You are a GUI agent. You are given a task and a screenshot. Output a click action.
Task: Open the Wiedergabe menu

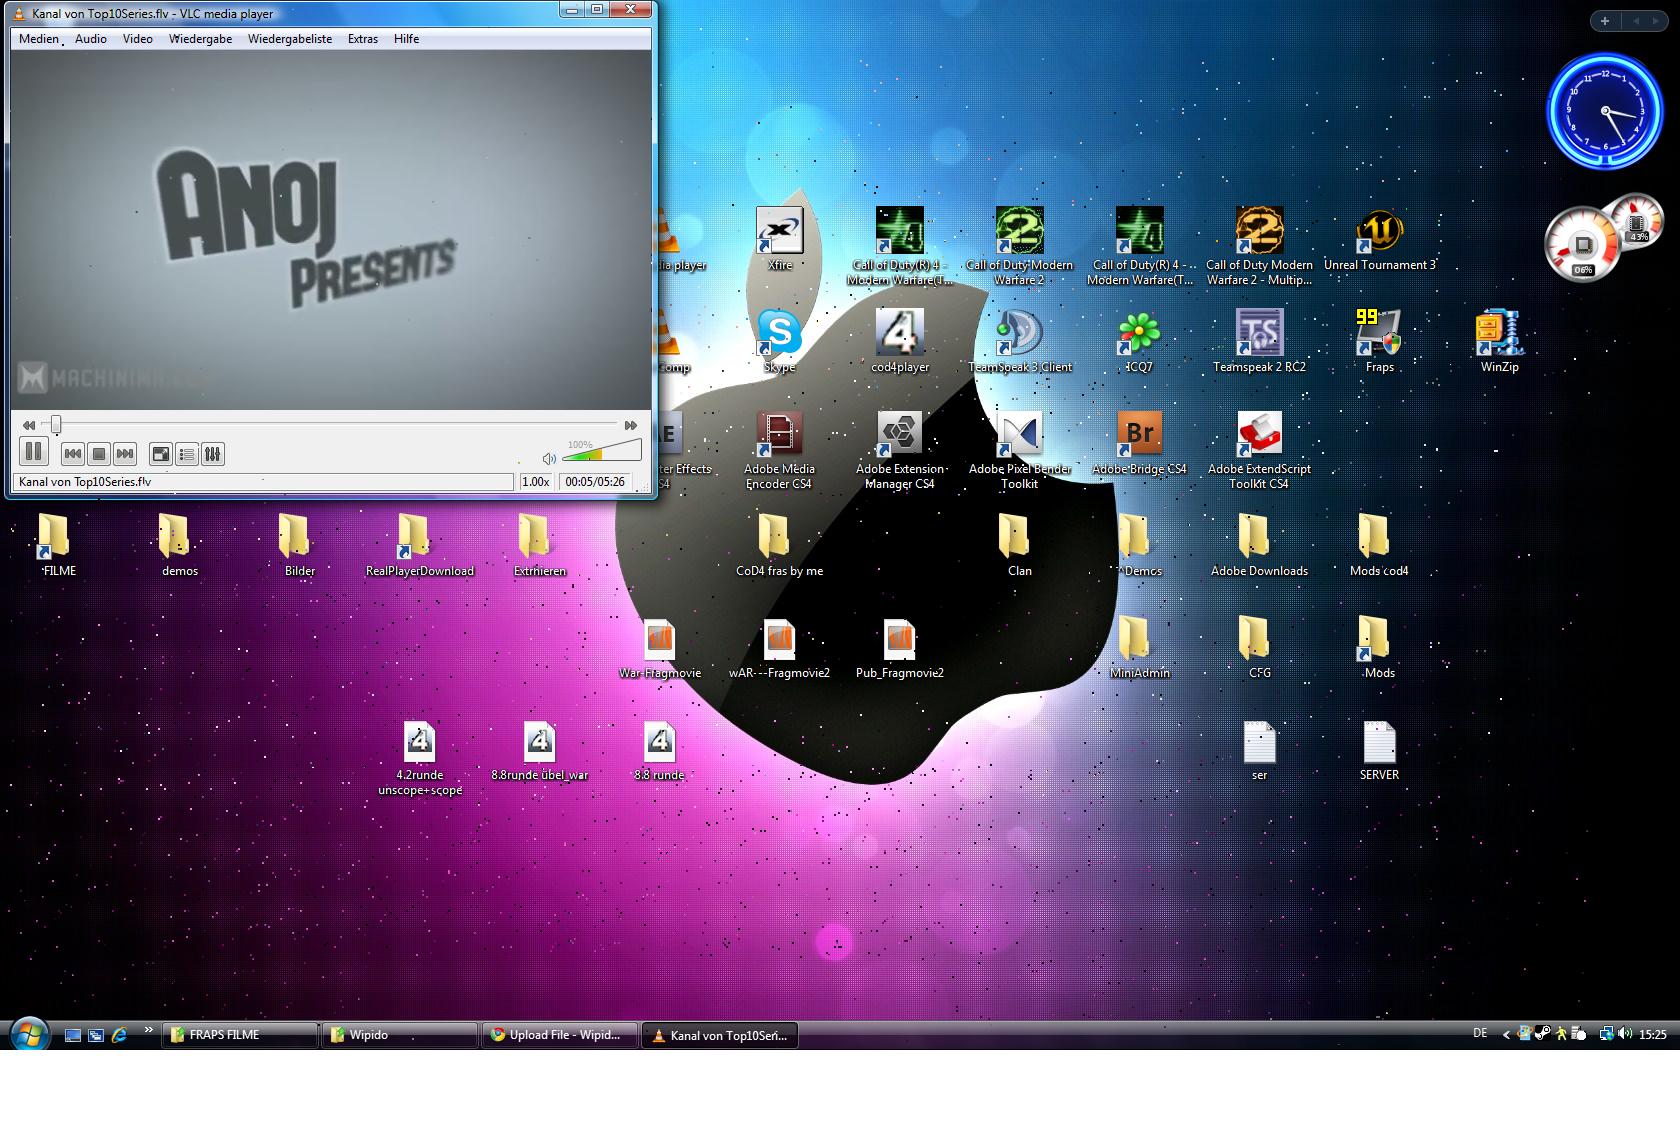(x=200, y=39)
